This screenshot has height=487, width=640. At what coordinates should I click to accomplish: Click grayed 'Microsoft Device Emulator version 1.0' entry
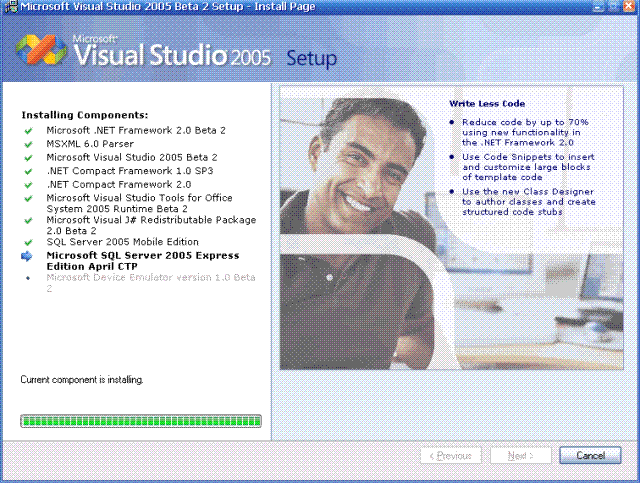[x=151, y=283]
